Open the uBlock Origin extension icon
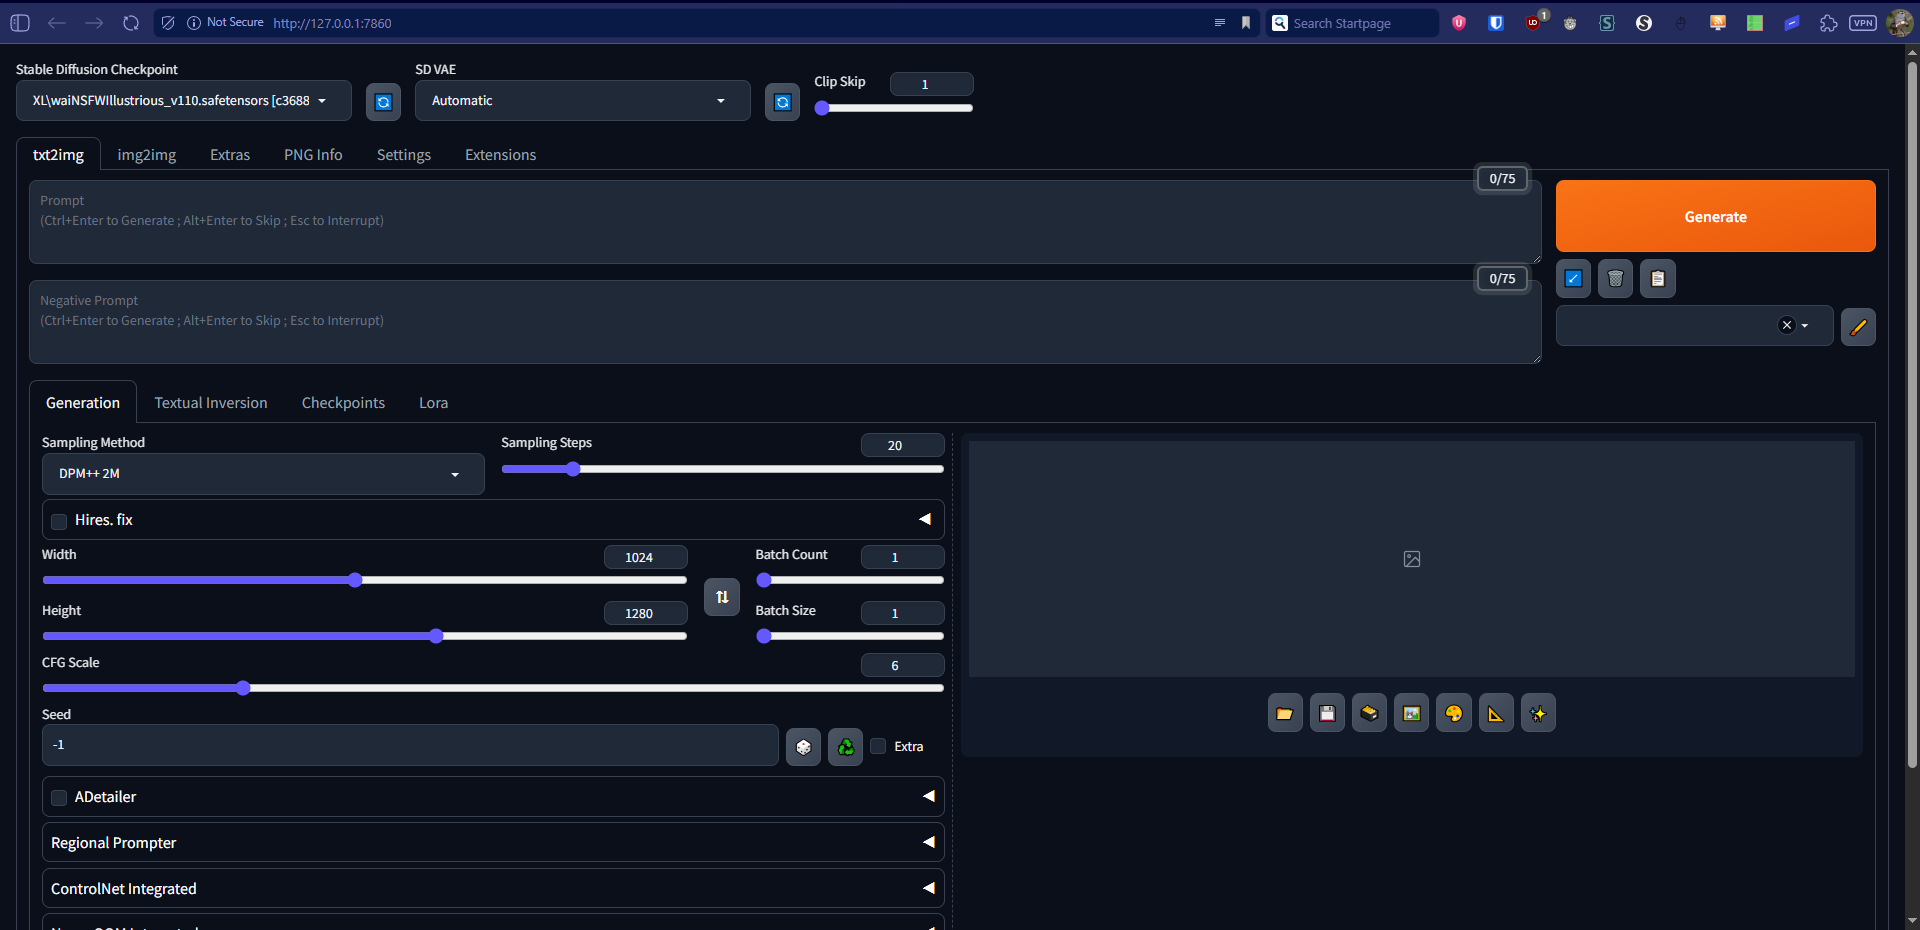The image size is (1920, 930). click(x=1534, y=23)
